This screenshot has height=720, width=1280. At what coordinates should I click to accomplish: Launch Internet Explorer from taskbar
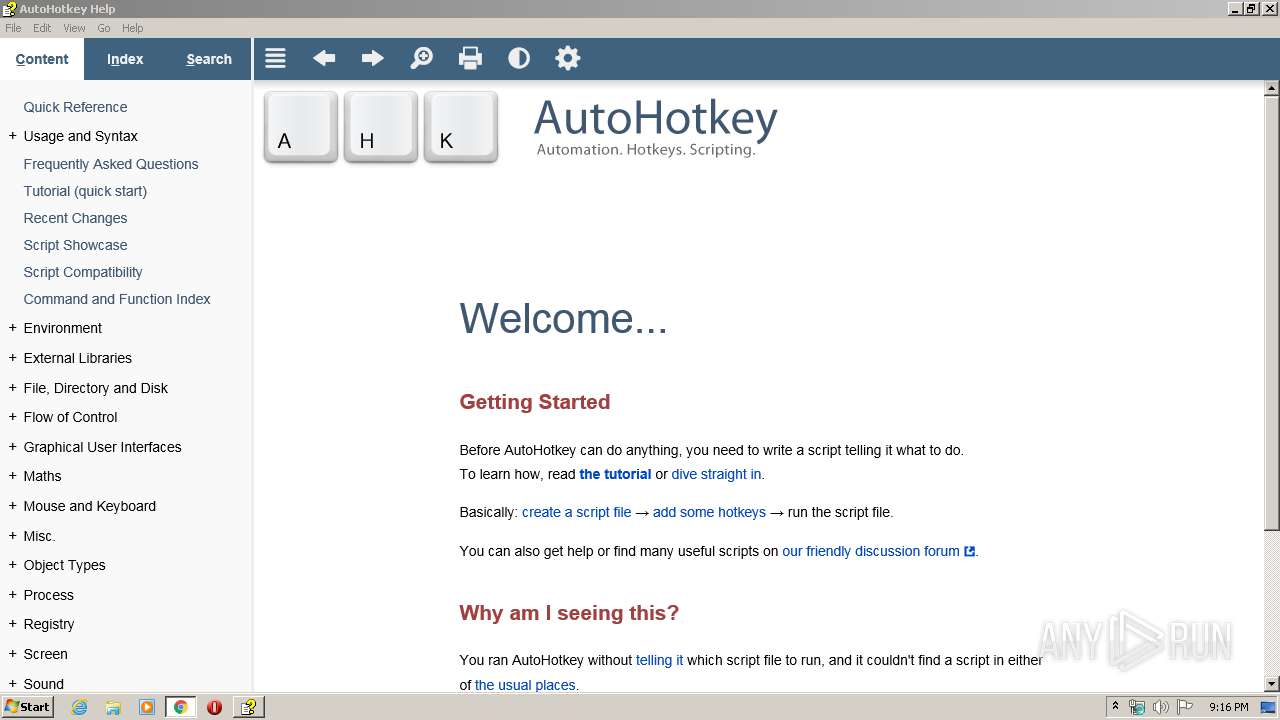79,707
